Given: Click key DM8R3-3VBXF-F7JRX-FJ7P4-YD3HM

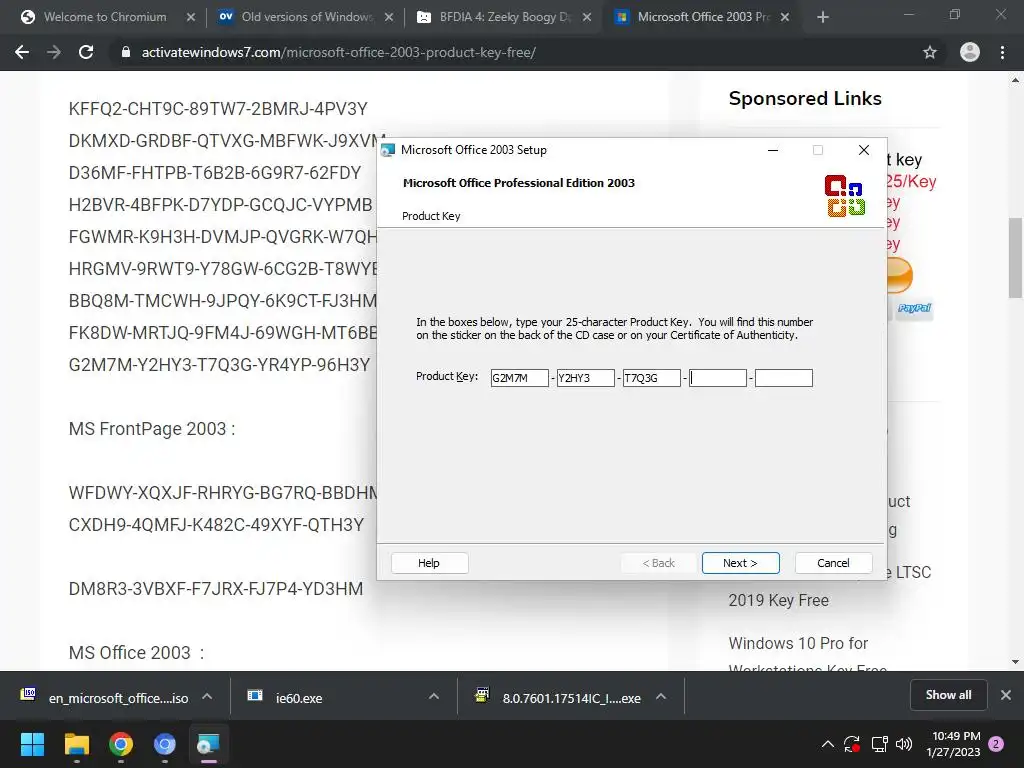Looking at the screenshot, I should click(x=216, y=588).
